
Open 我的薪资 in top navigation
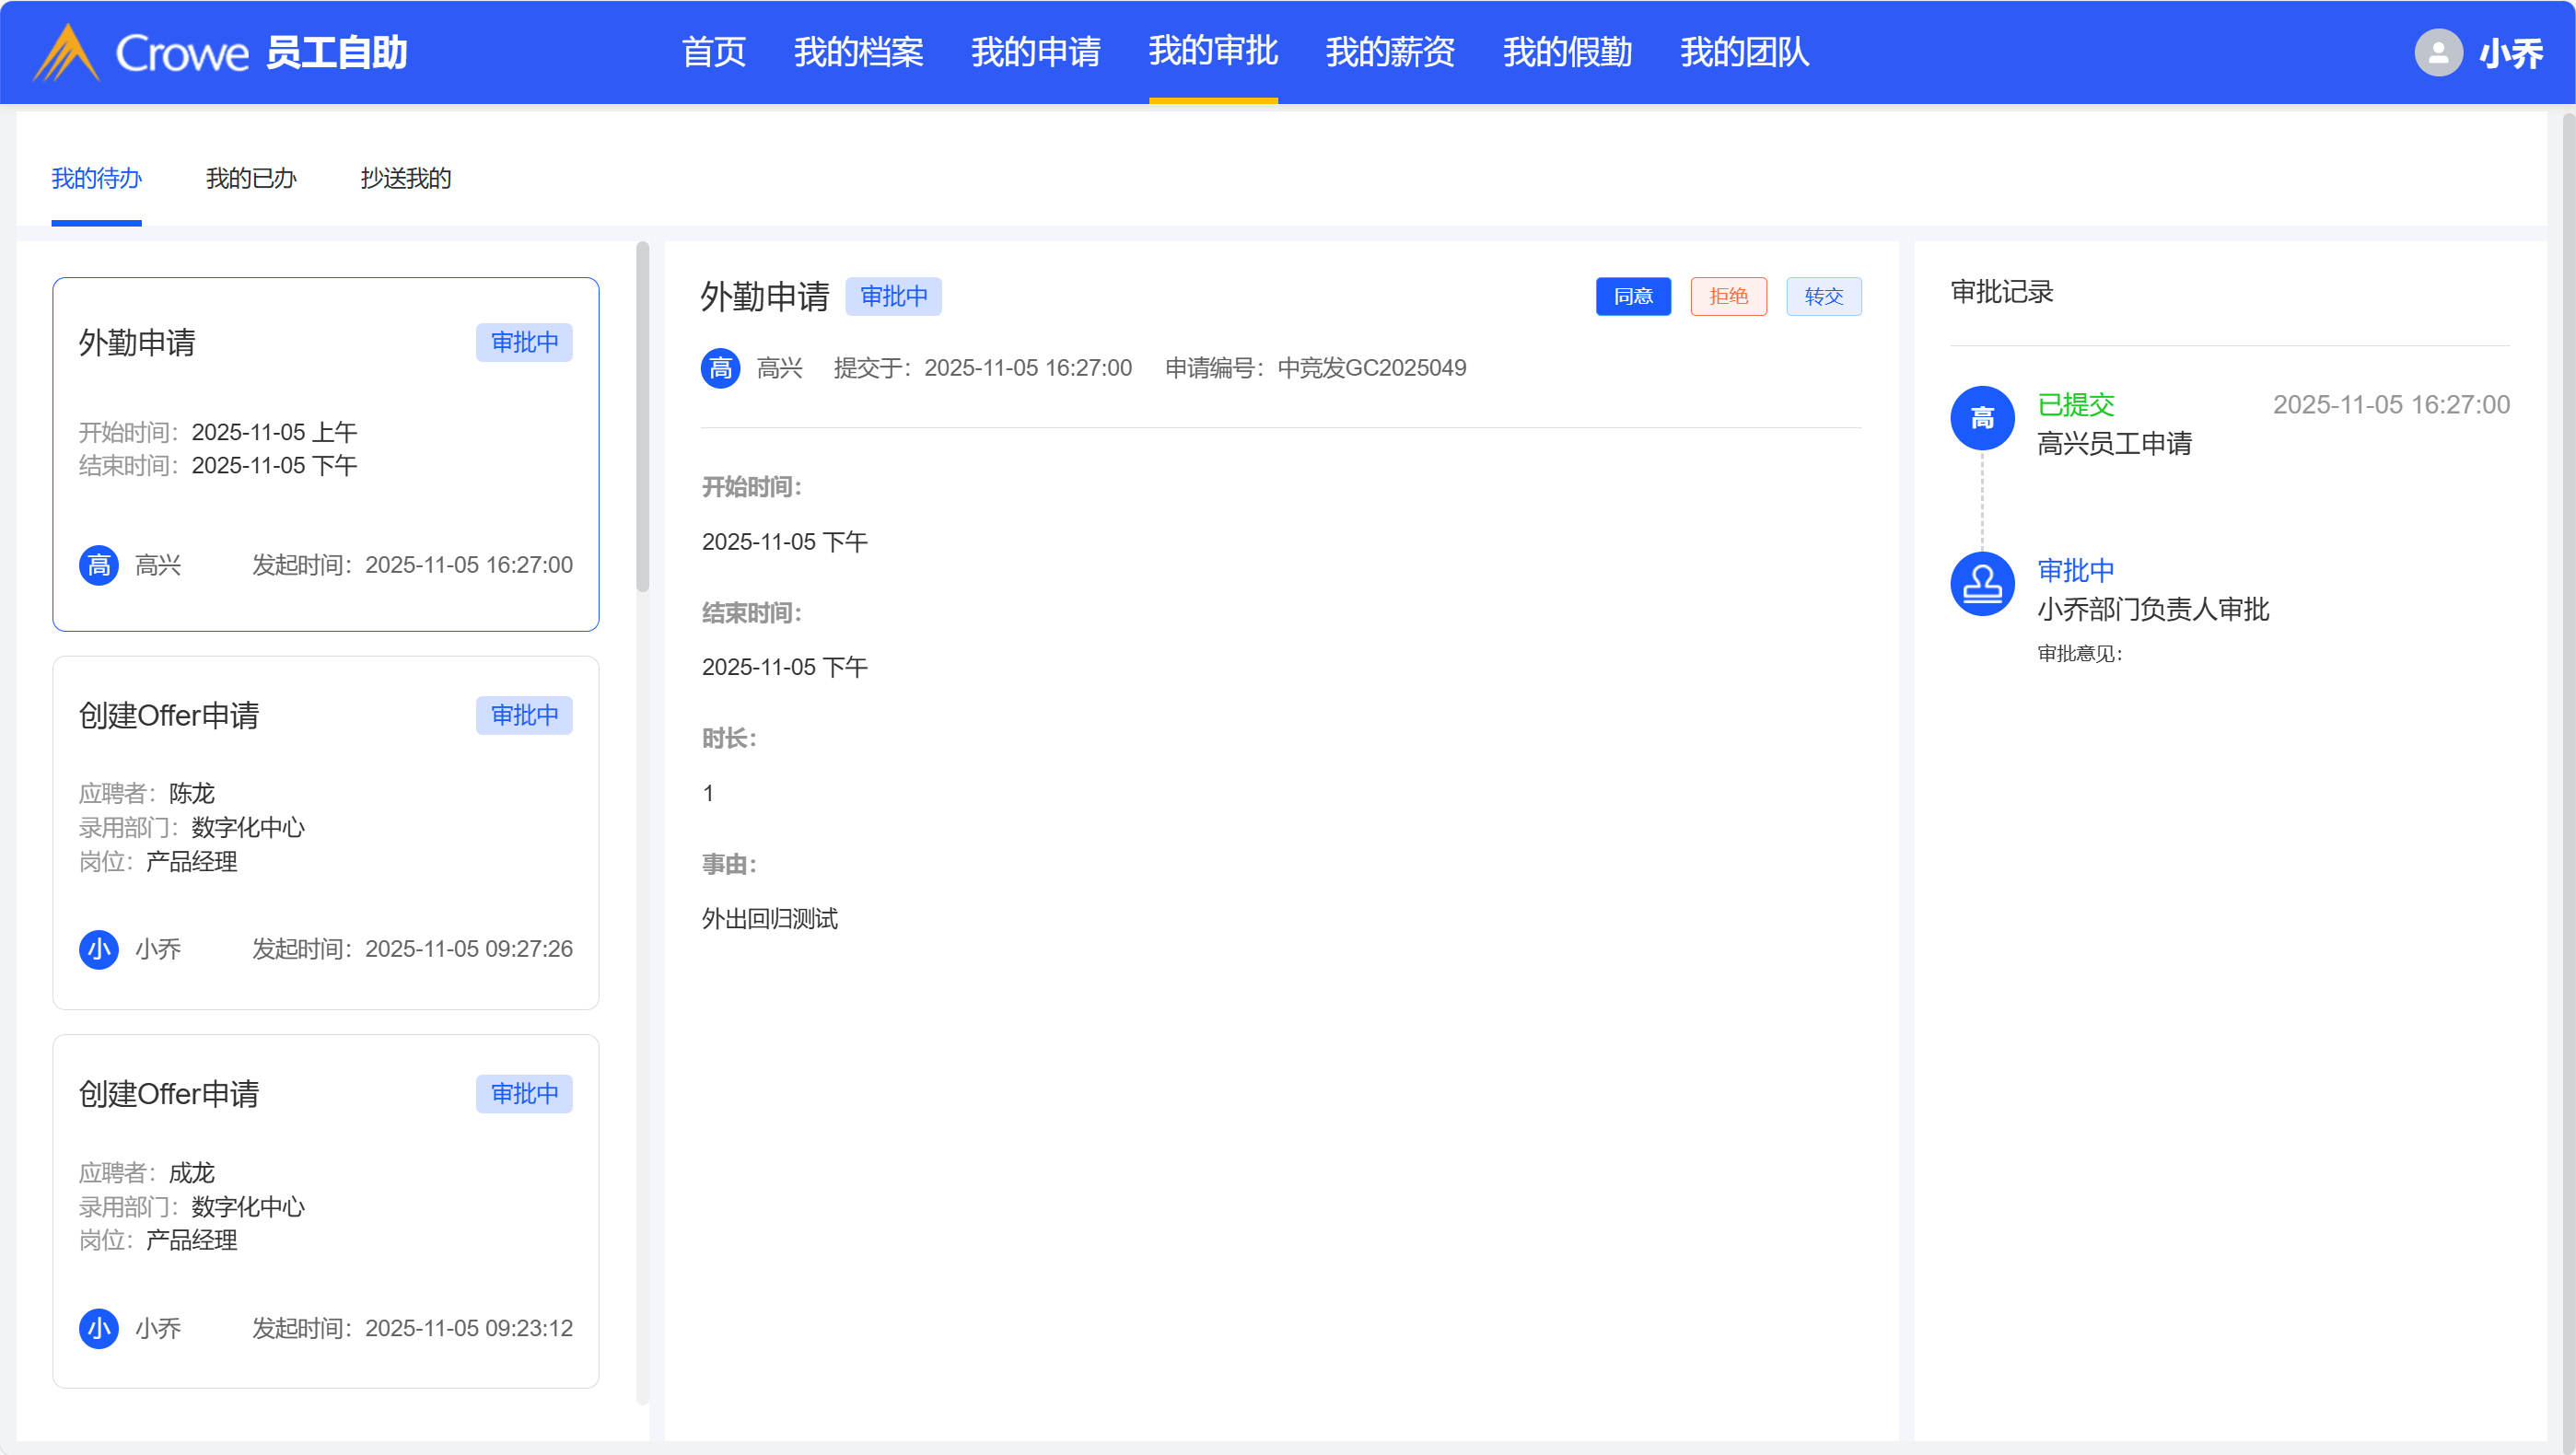pos(1389,52)
